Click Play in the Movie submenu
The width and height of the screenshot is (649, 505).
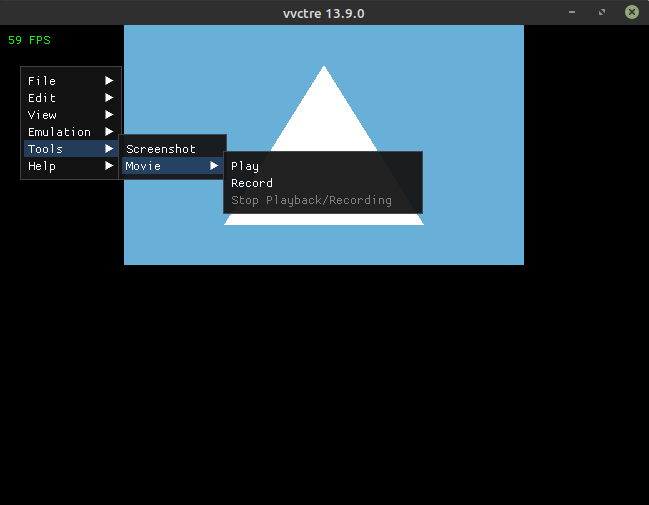pos(323,166)
